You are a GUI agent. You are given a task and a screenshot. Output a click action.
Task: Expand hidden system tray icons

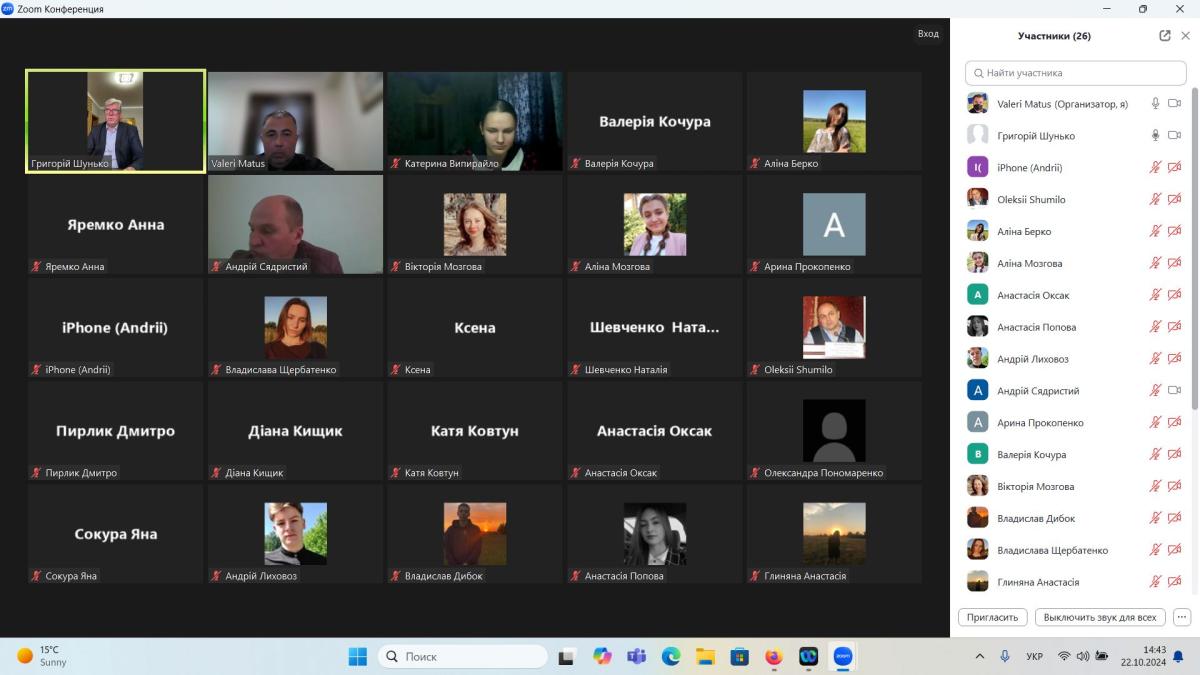point(979,656)
